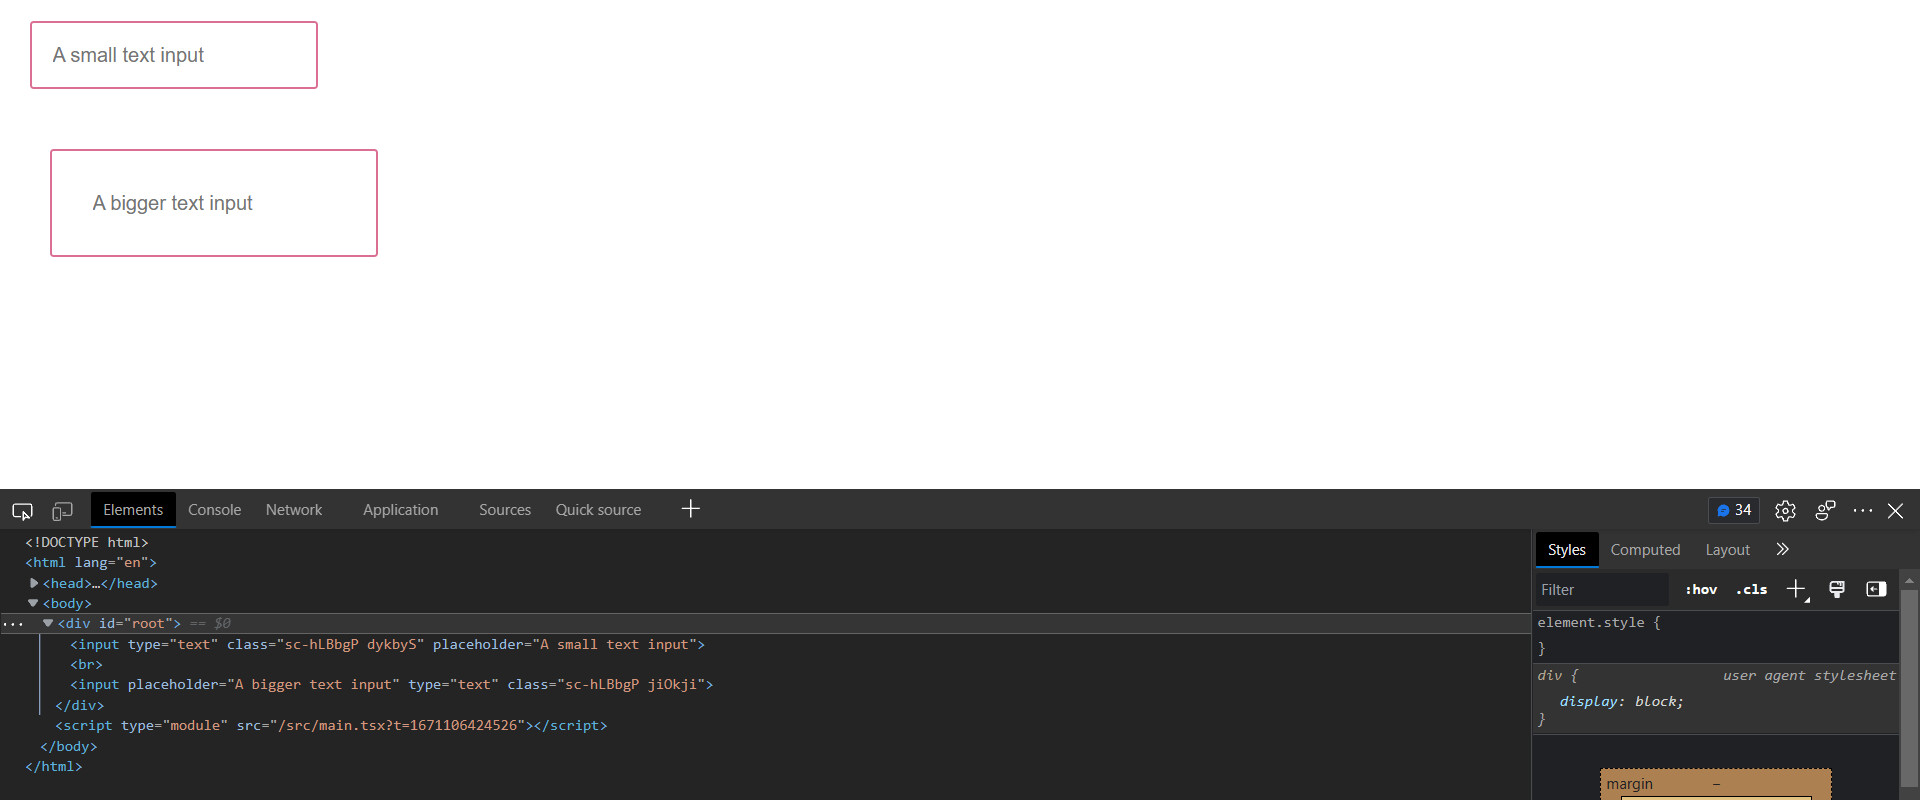1920x800 pixels.
Task: Switch to the Console tab
Action: 214,510
